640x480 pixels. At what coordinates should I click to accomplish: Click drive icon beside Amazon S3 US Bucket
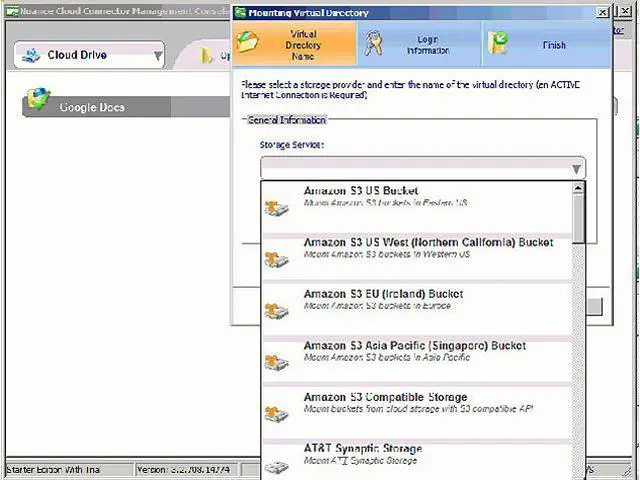(x=276, y=208)
